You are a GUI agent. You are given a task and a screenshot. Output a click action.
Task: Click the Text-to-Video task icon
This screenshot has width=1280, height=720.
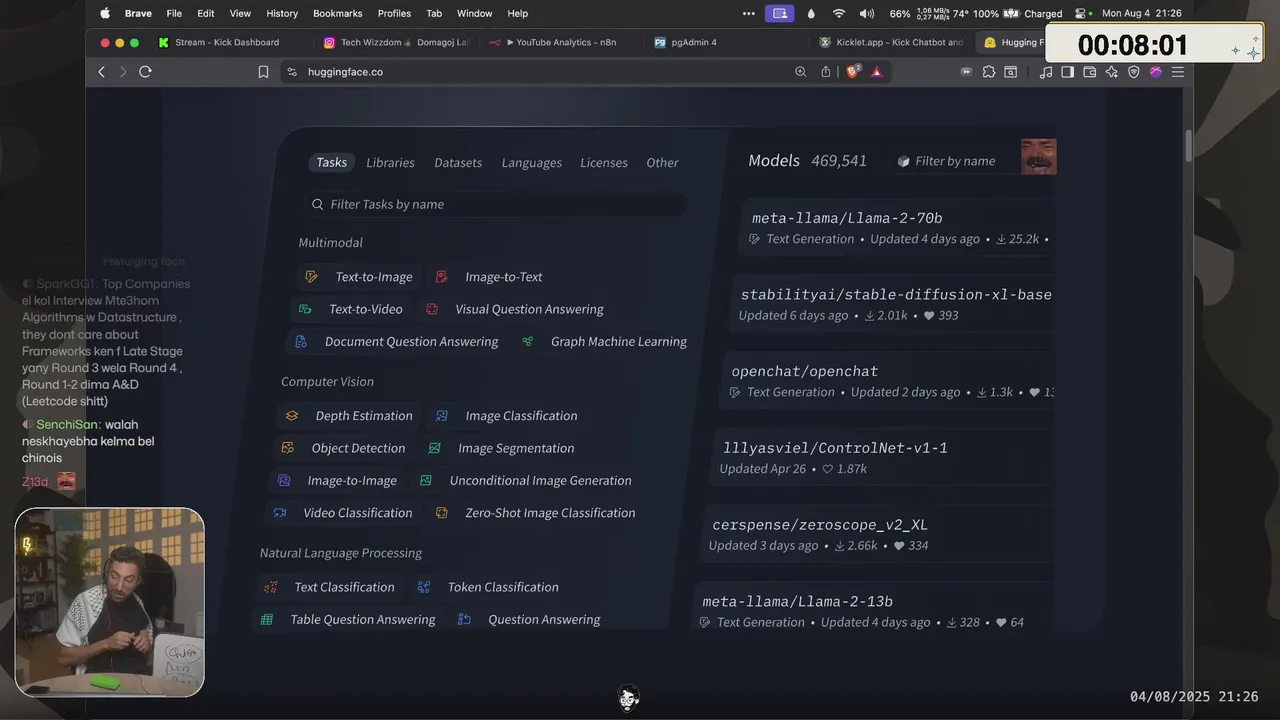[305, 309]
